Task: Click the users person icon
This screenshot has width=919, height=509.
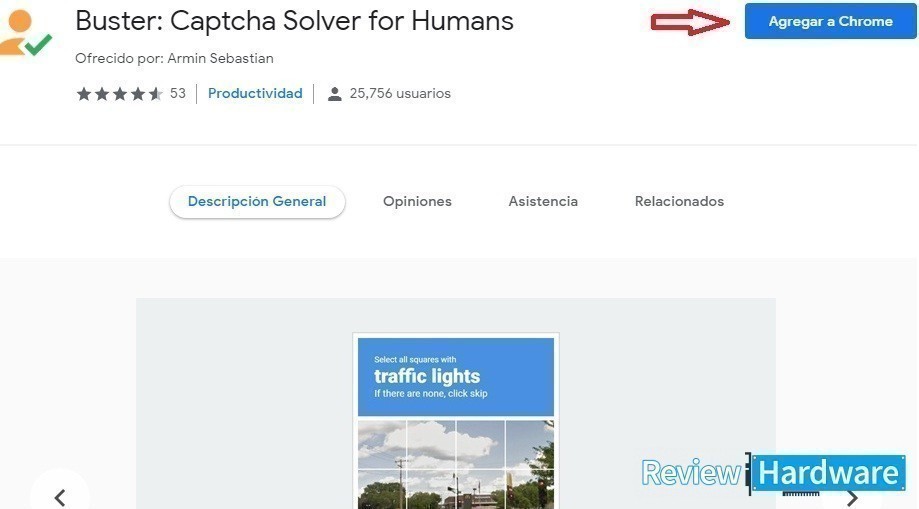Action: (335, 94)
